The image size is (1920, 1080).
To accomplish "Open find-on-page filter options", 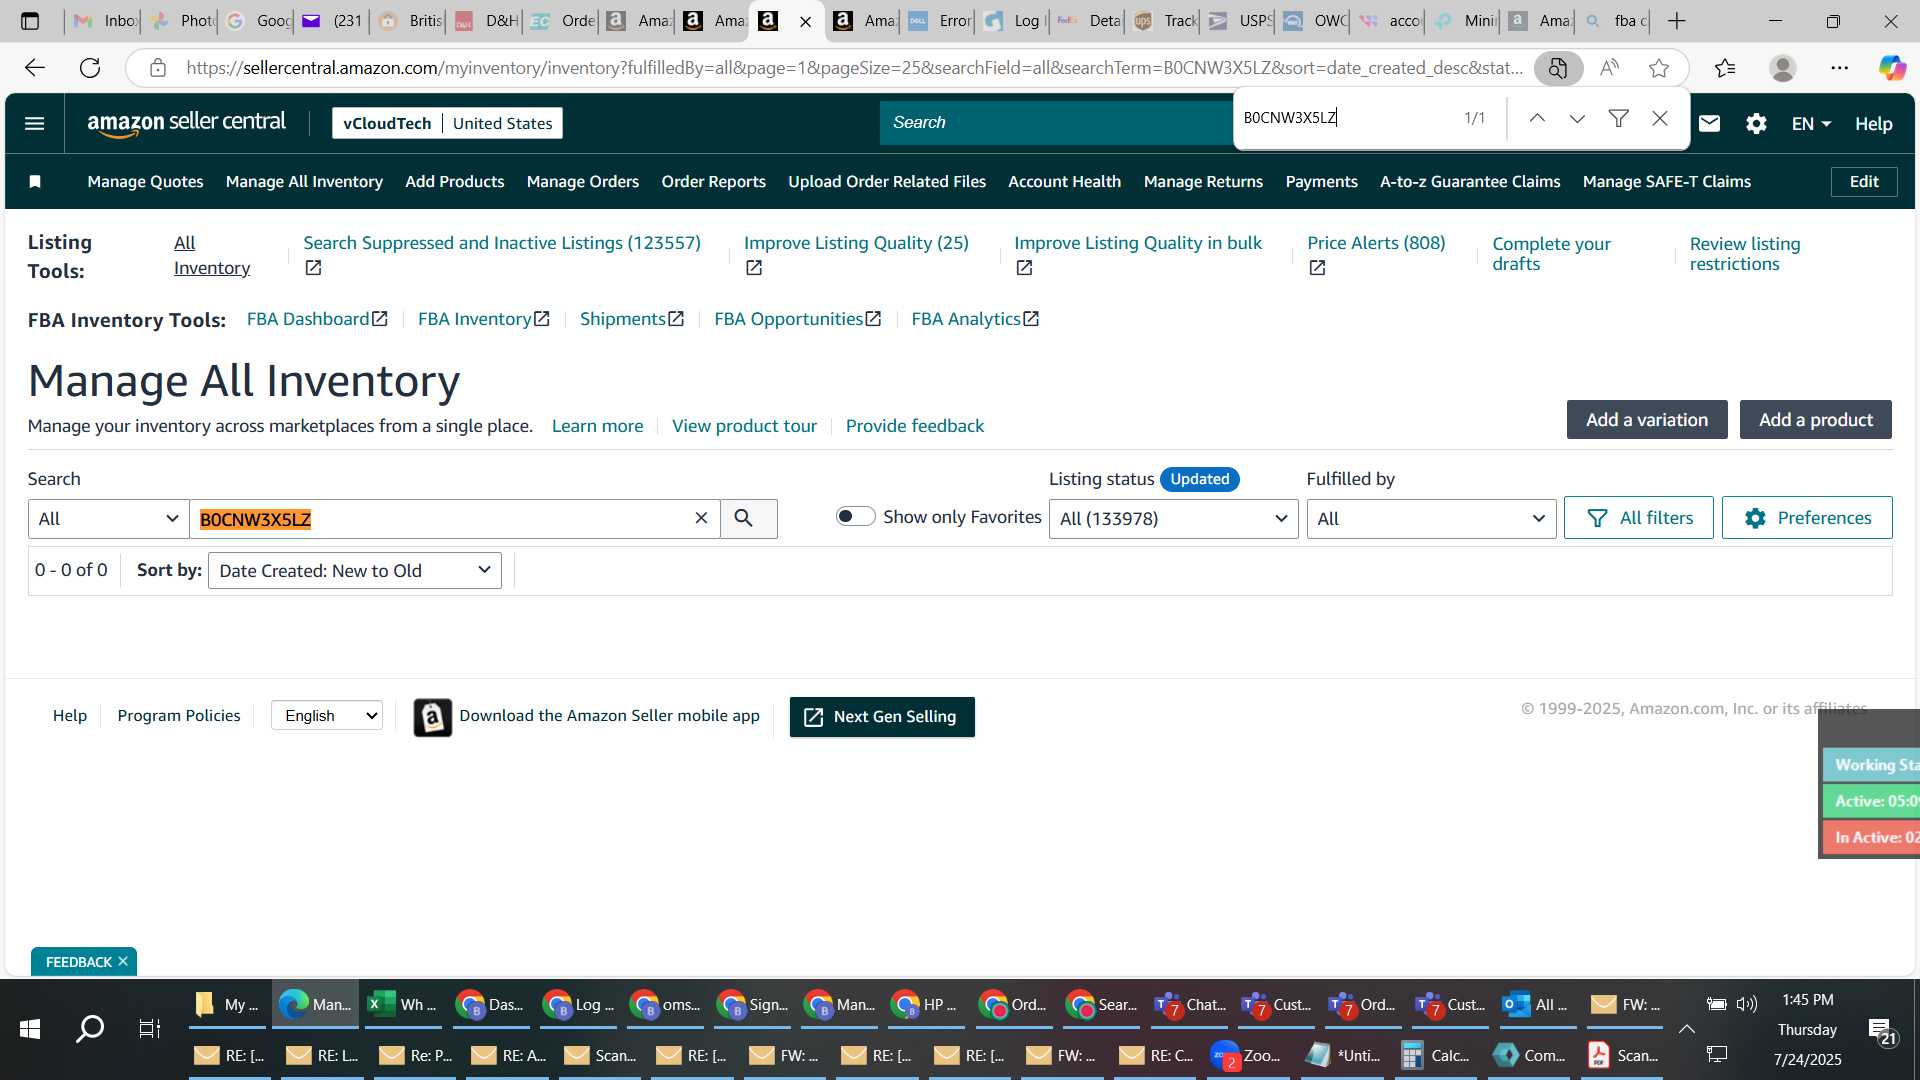I will click(x=1618, y=118).
